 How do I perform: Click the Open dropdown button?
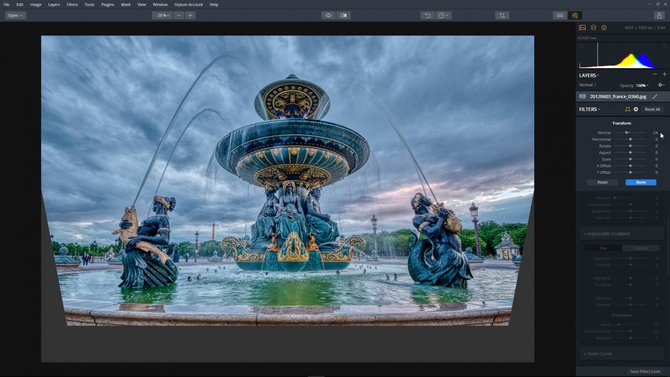tap(15, 15)
